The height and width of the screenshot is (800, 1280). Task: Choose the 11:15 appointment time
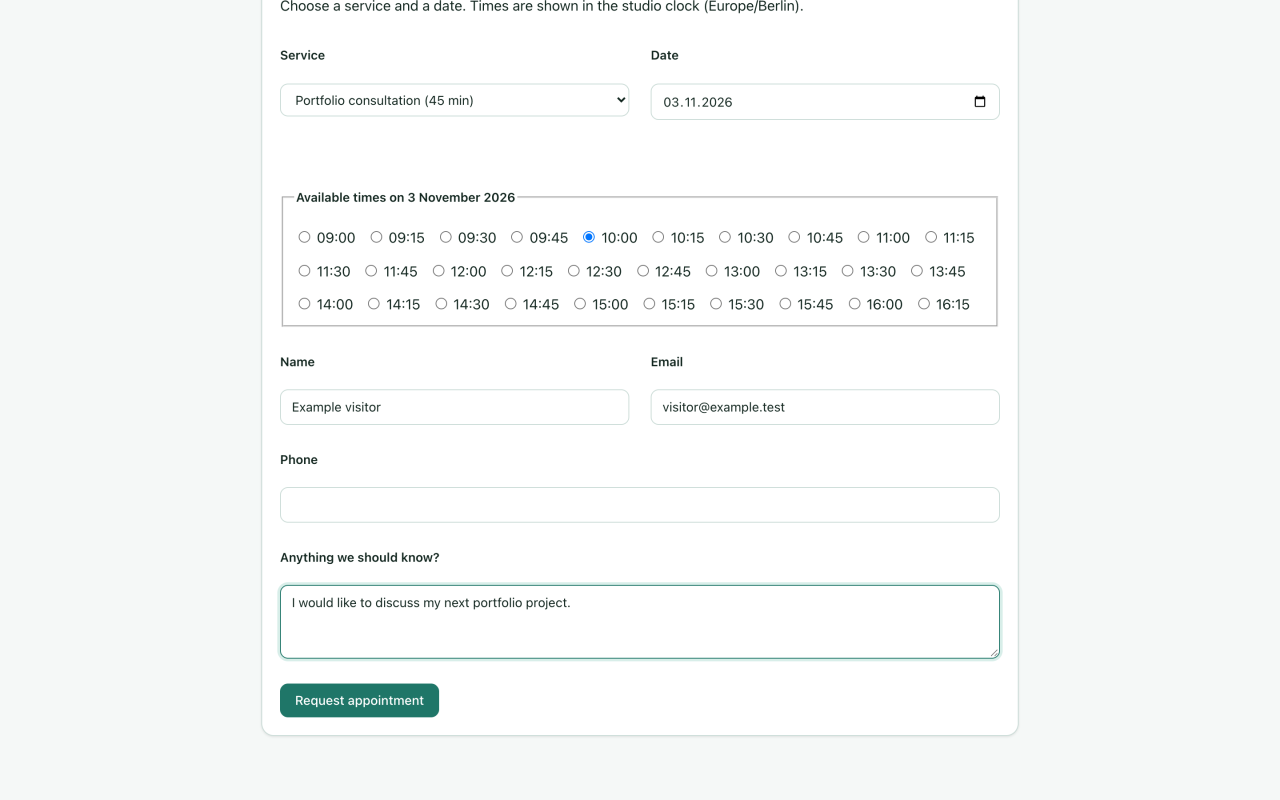(x=931, y=237)
